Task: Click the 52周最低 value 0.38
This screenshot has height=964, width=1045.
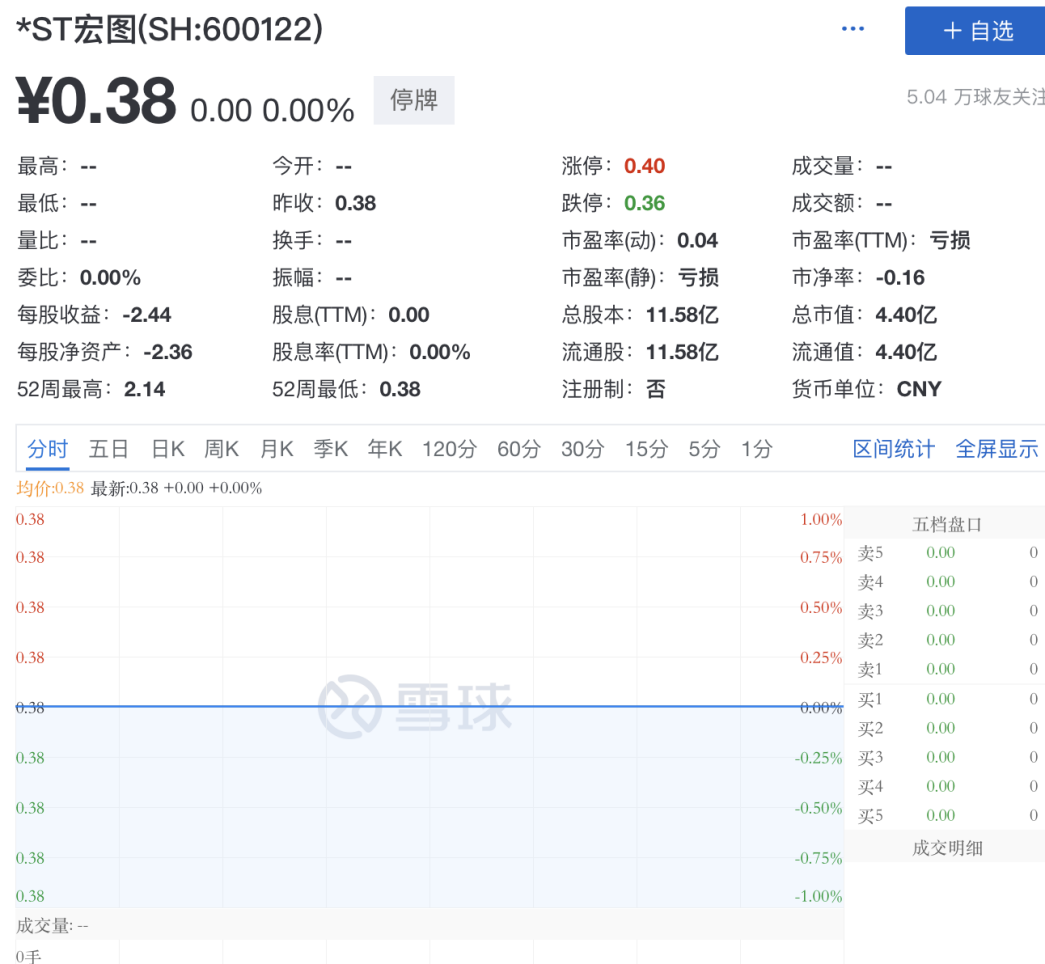Action: coord(400,389)
